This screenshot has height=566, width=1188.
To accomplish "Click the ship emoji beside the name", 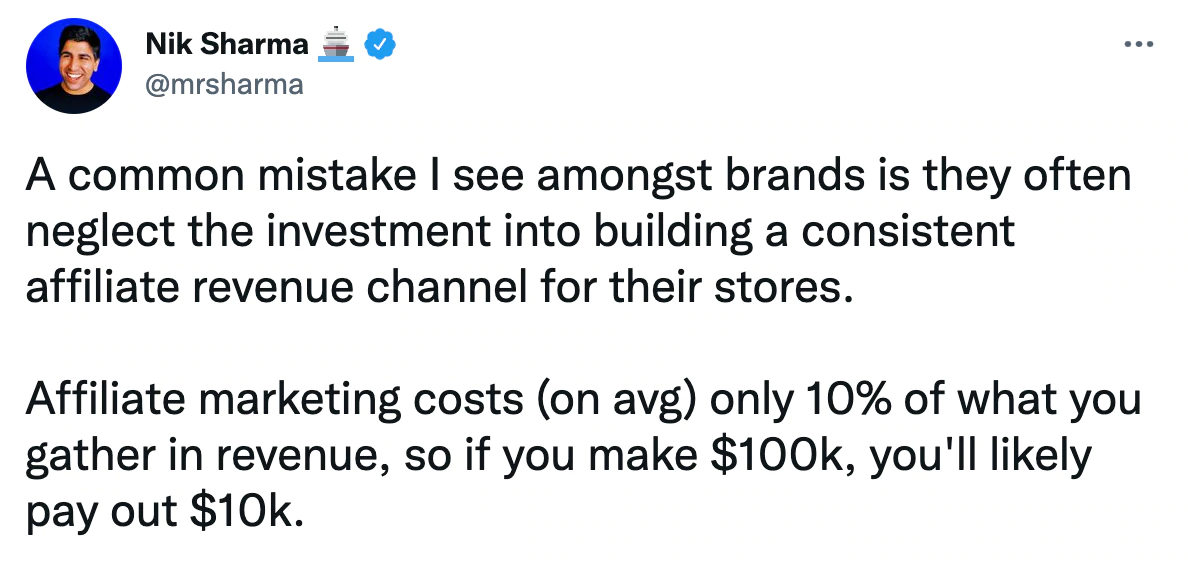I will tap(335, 44).
